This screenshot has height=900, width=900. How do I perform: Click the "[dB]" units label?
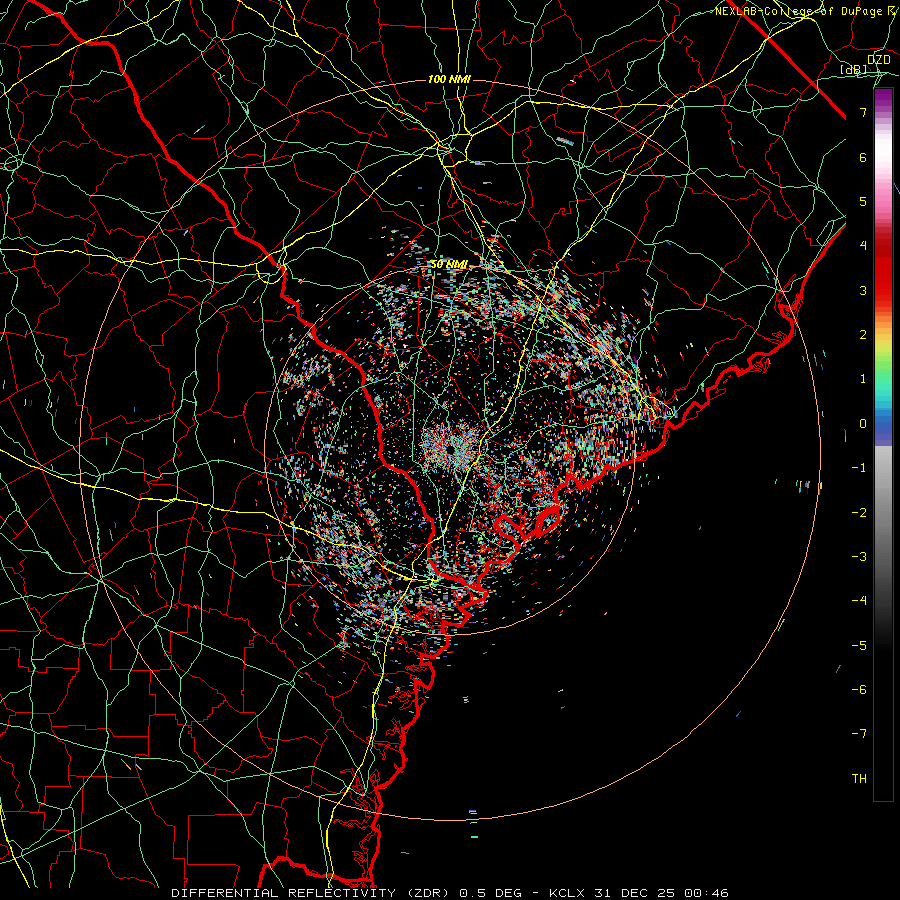pyautogui.click(x=854, y=69)
